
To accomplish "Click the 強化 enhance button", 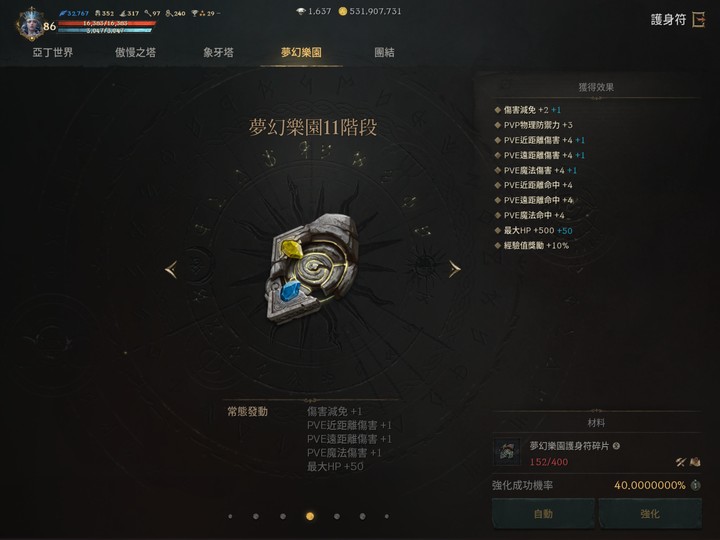I will coord(650,513).
